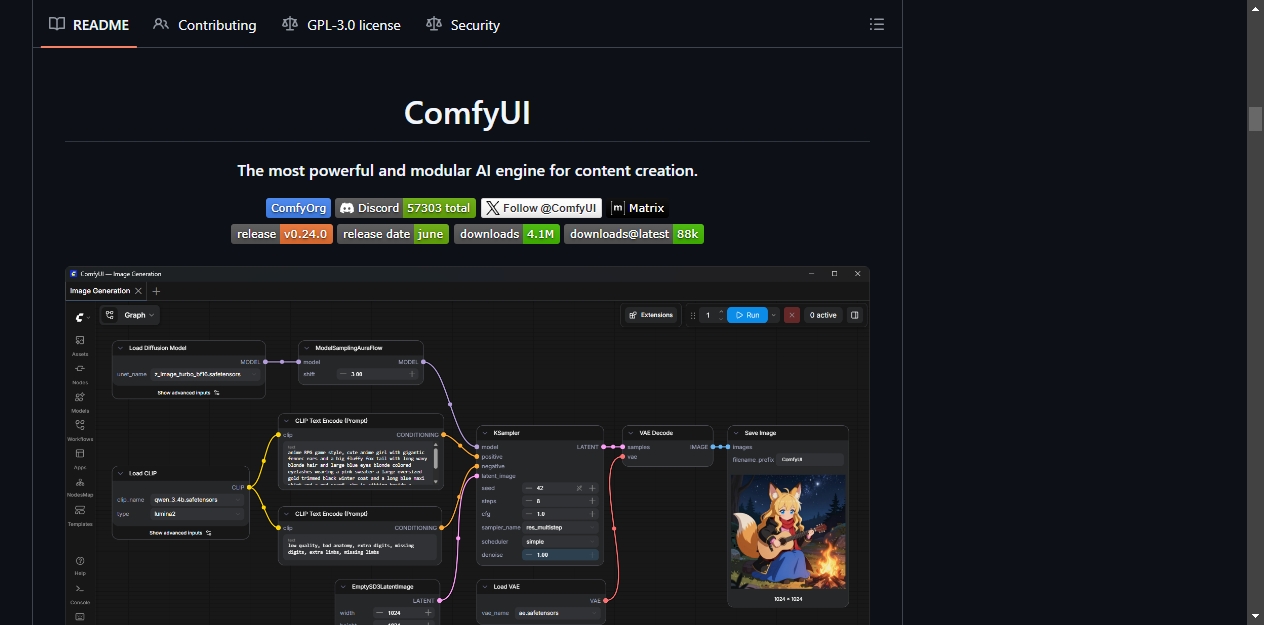Open sampler_name res_multistep dropdown

coord(560,527)
